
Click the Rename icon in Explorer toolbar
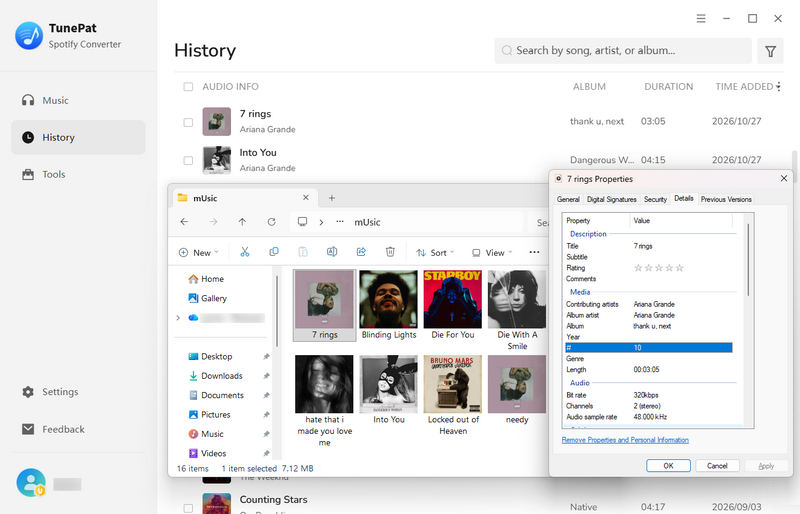pos(332,252)
